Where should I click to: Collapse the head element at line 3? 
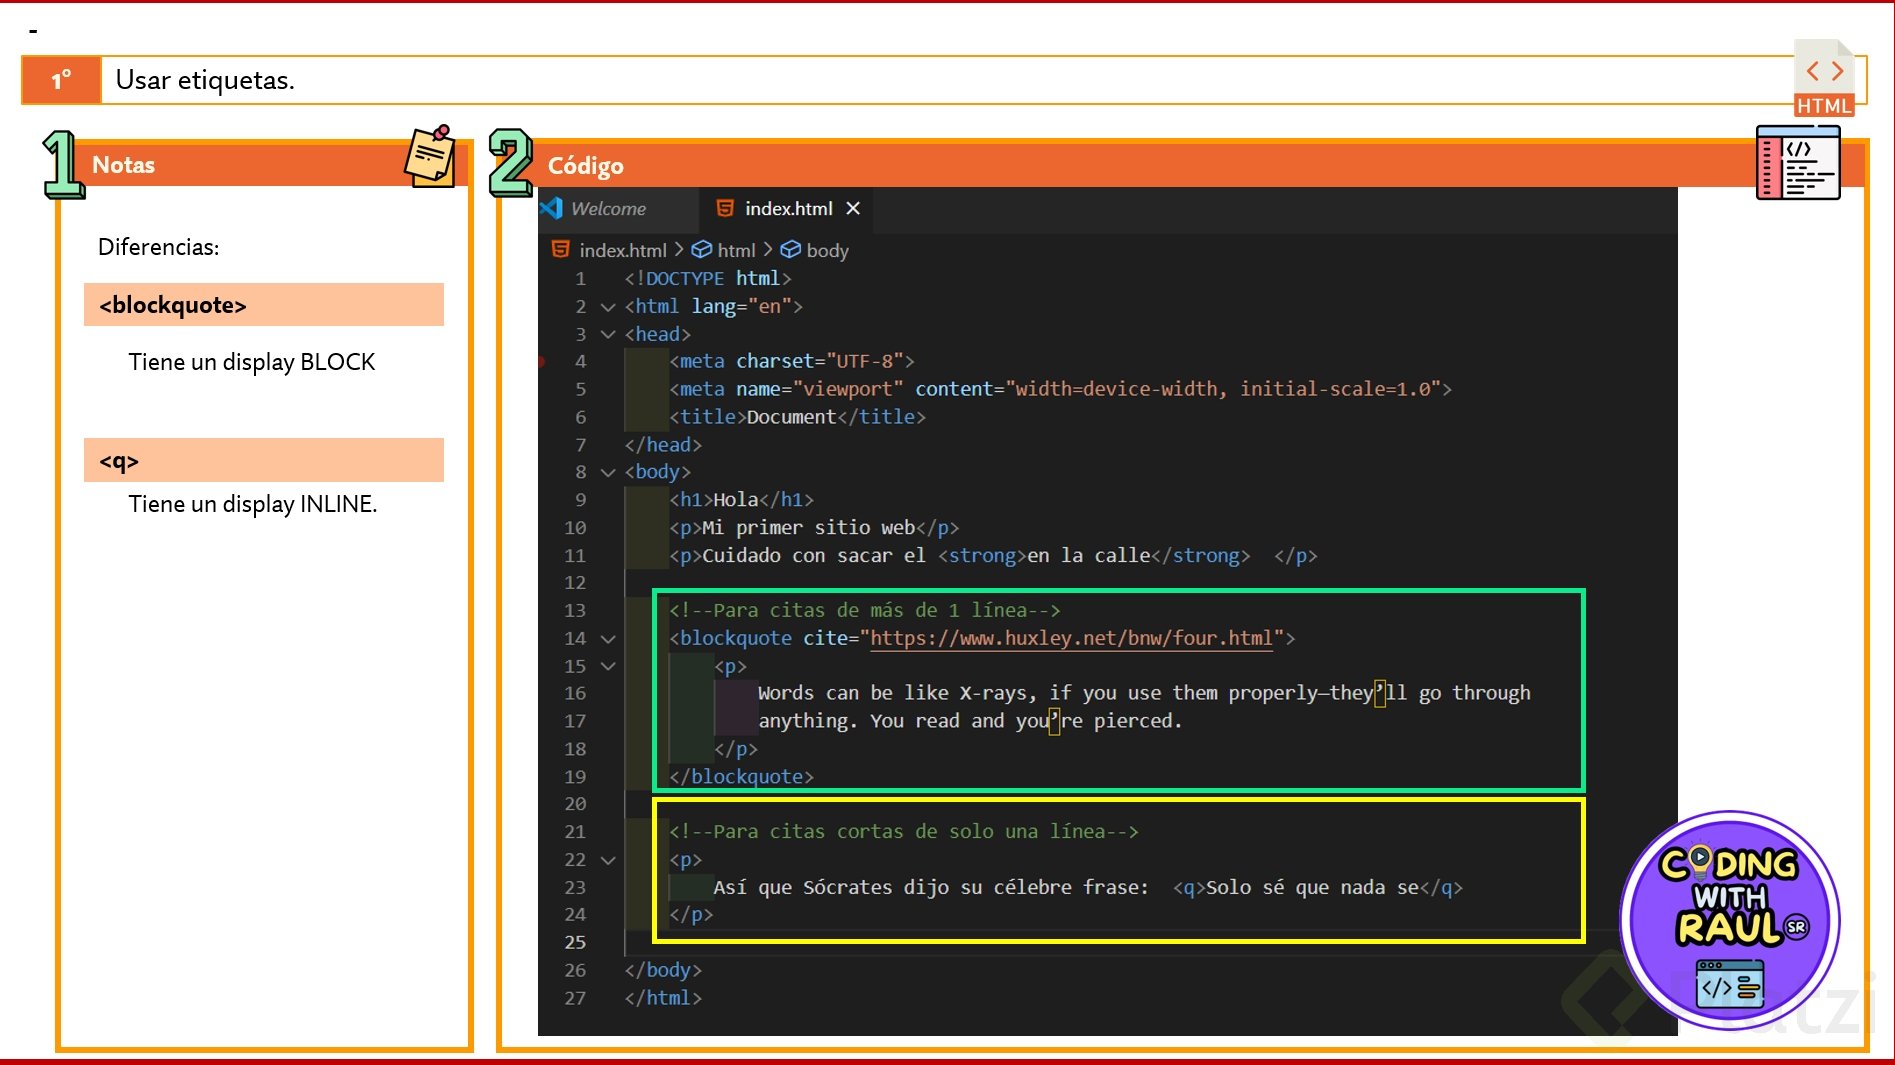(x=608, y=335)
